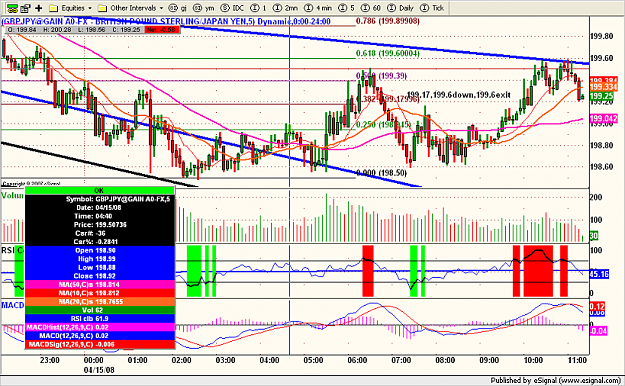Switch to the 60 minute interval

pos(371,8)
